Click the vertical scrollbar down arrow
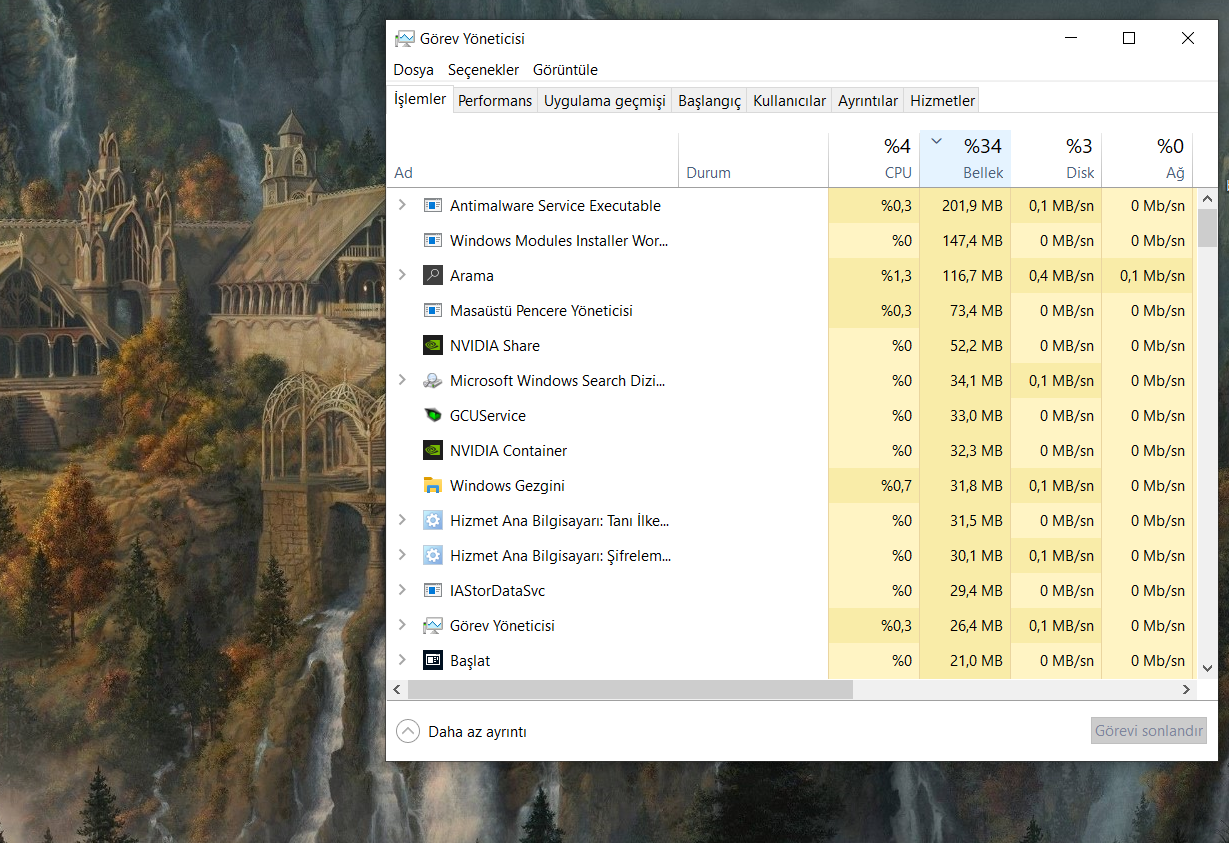The height and width of the screenshot is (843, 1229). click(1207, 668)
